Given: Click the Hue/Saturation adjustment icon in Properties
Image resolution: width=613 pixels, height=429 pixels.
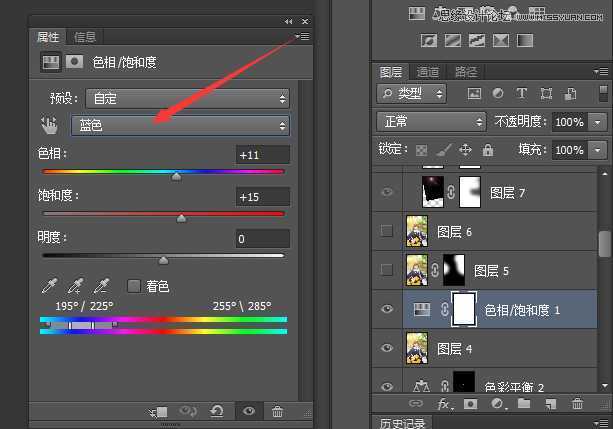Looking at the screenshot, I should coord(51,62).
